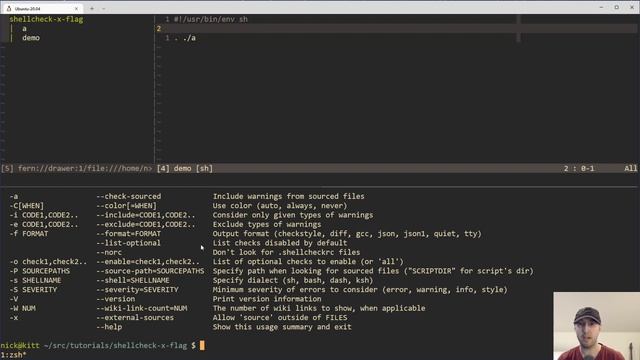
Task: Click the '--external-sources' option
Action: [x=135, y=318]
